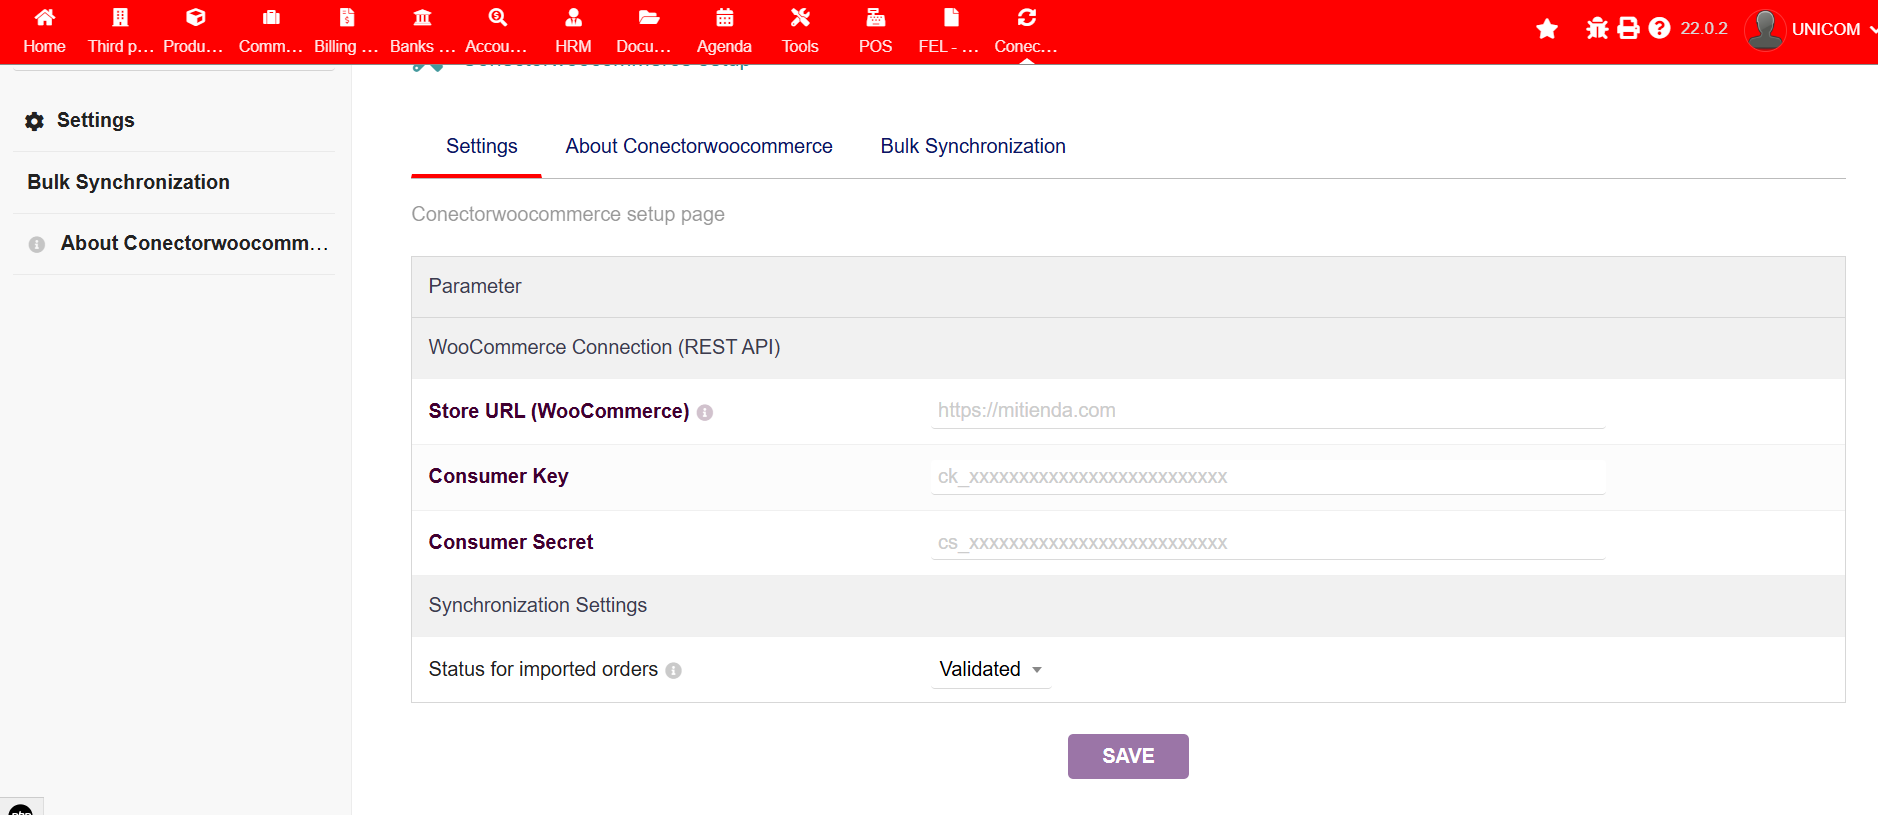
Task: Open the Agenda calendar icon
Action: [x=724, y=18]
